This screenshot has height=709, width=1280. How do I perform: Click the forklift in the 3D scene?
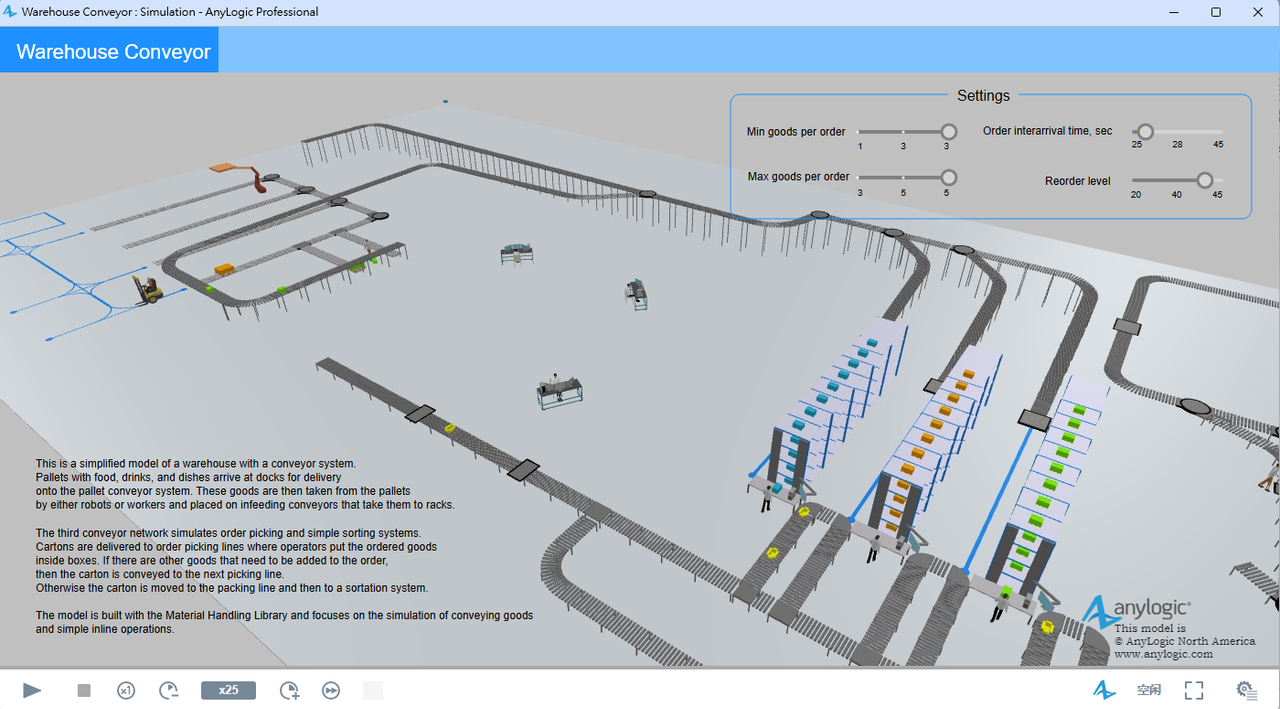coord(150,291)
